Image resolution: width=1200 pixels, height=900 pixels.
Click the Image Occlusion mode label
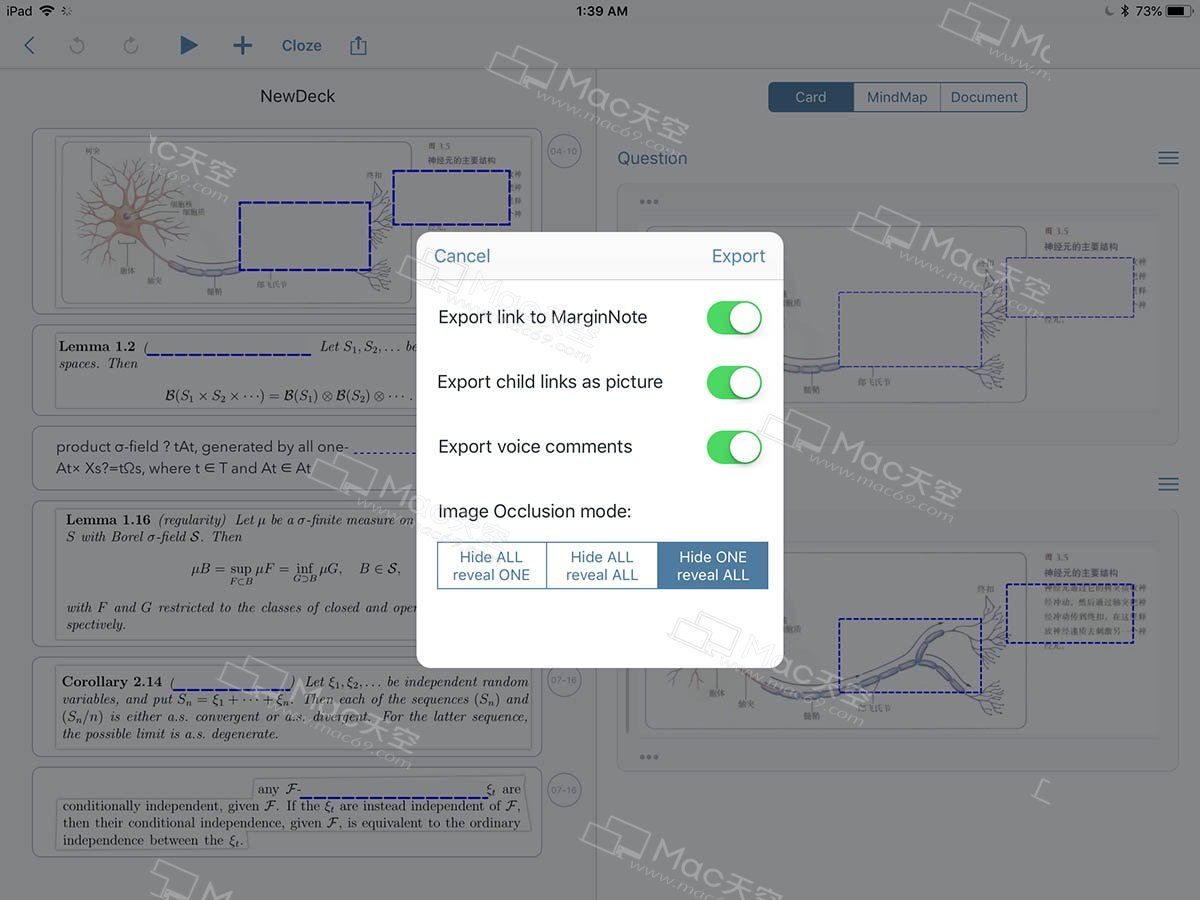point(535,511)
